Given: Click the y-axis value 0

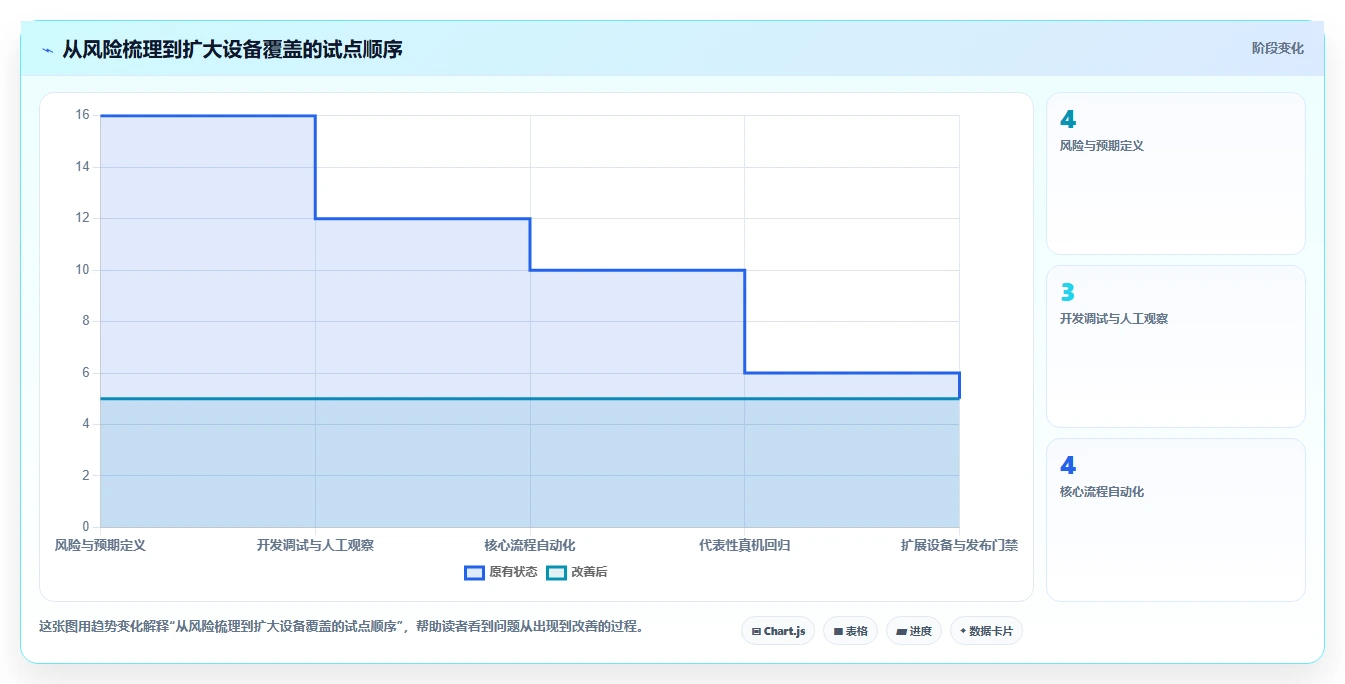Looking at the screenshot, I should pos(85,527).
